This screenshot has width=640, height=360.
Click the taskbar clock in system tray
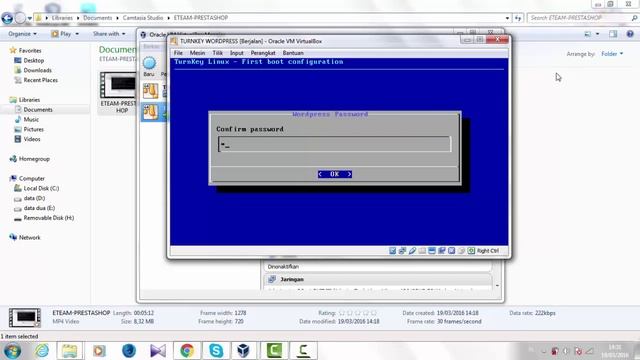coord(615,351)
